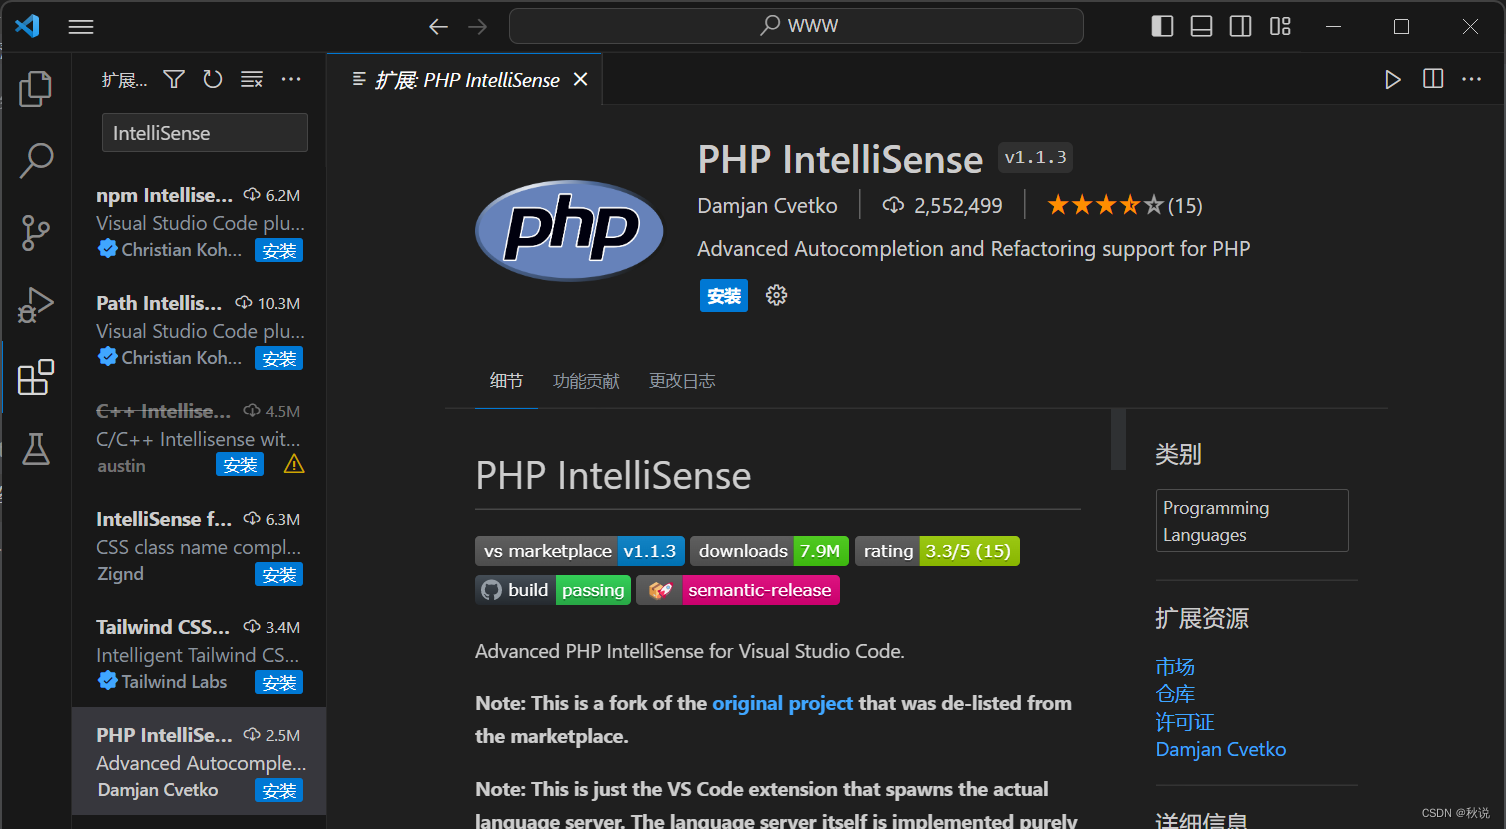Filter extensions with the funnel icon

click(x=174, y=79)
